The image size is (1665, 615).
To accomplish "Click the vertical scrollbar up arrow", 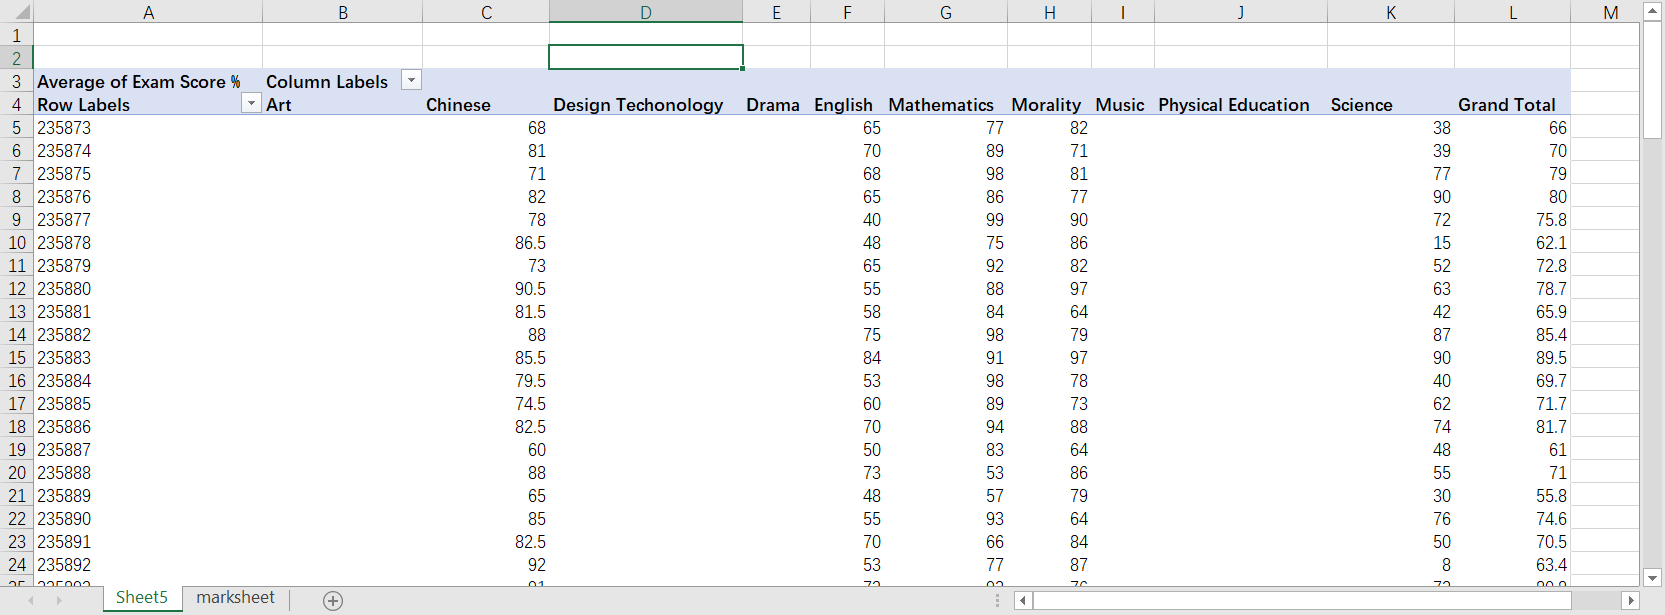I will point(1652,11).
